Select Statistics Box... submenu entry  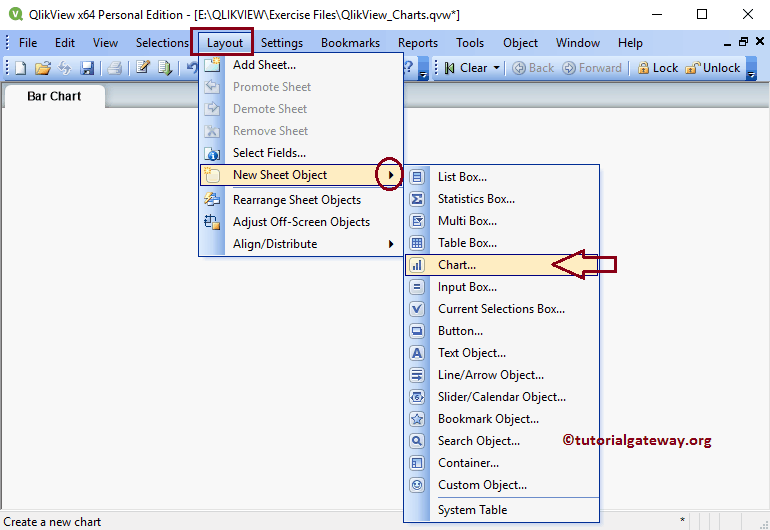[501, 199]
